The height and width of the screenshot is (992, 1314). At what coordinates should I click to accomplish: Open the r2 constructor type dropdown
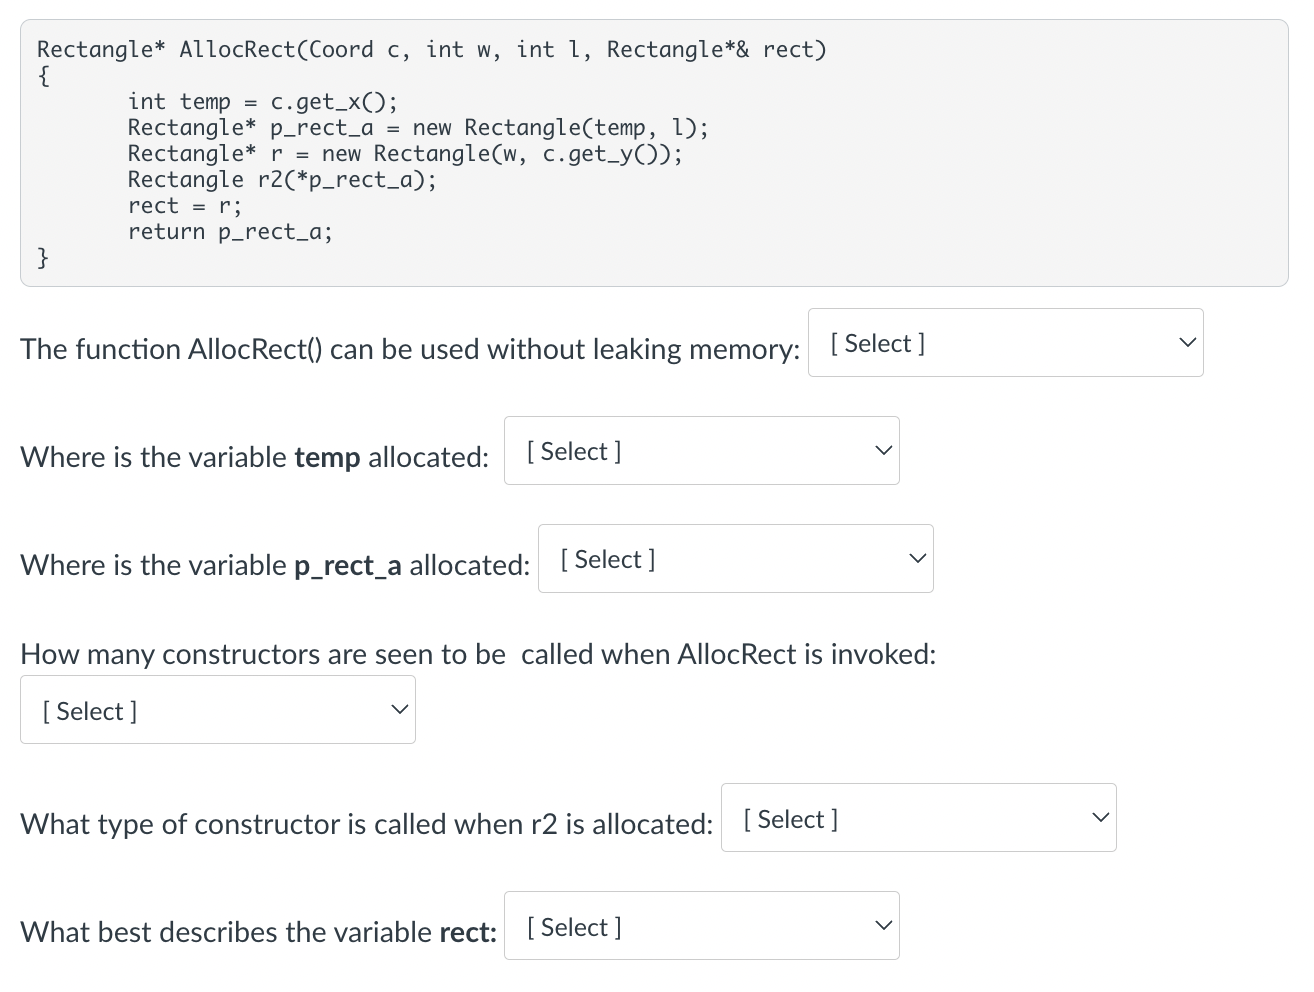point(918,817)
